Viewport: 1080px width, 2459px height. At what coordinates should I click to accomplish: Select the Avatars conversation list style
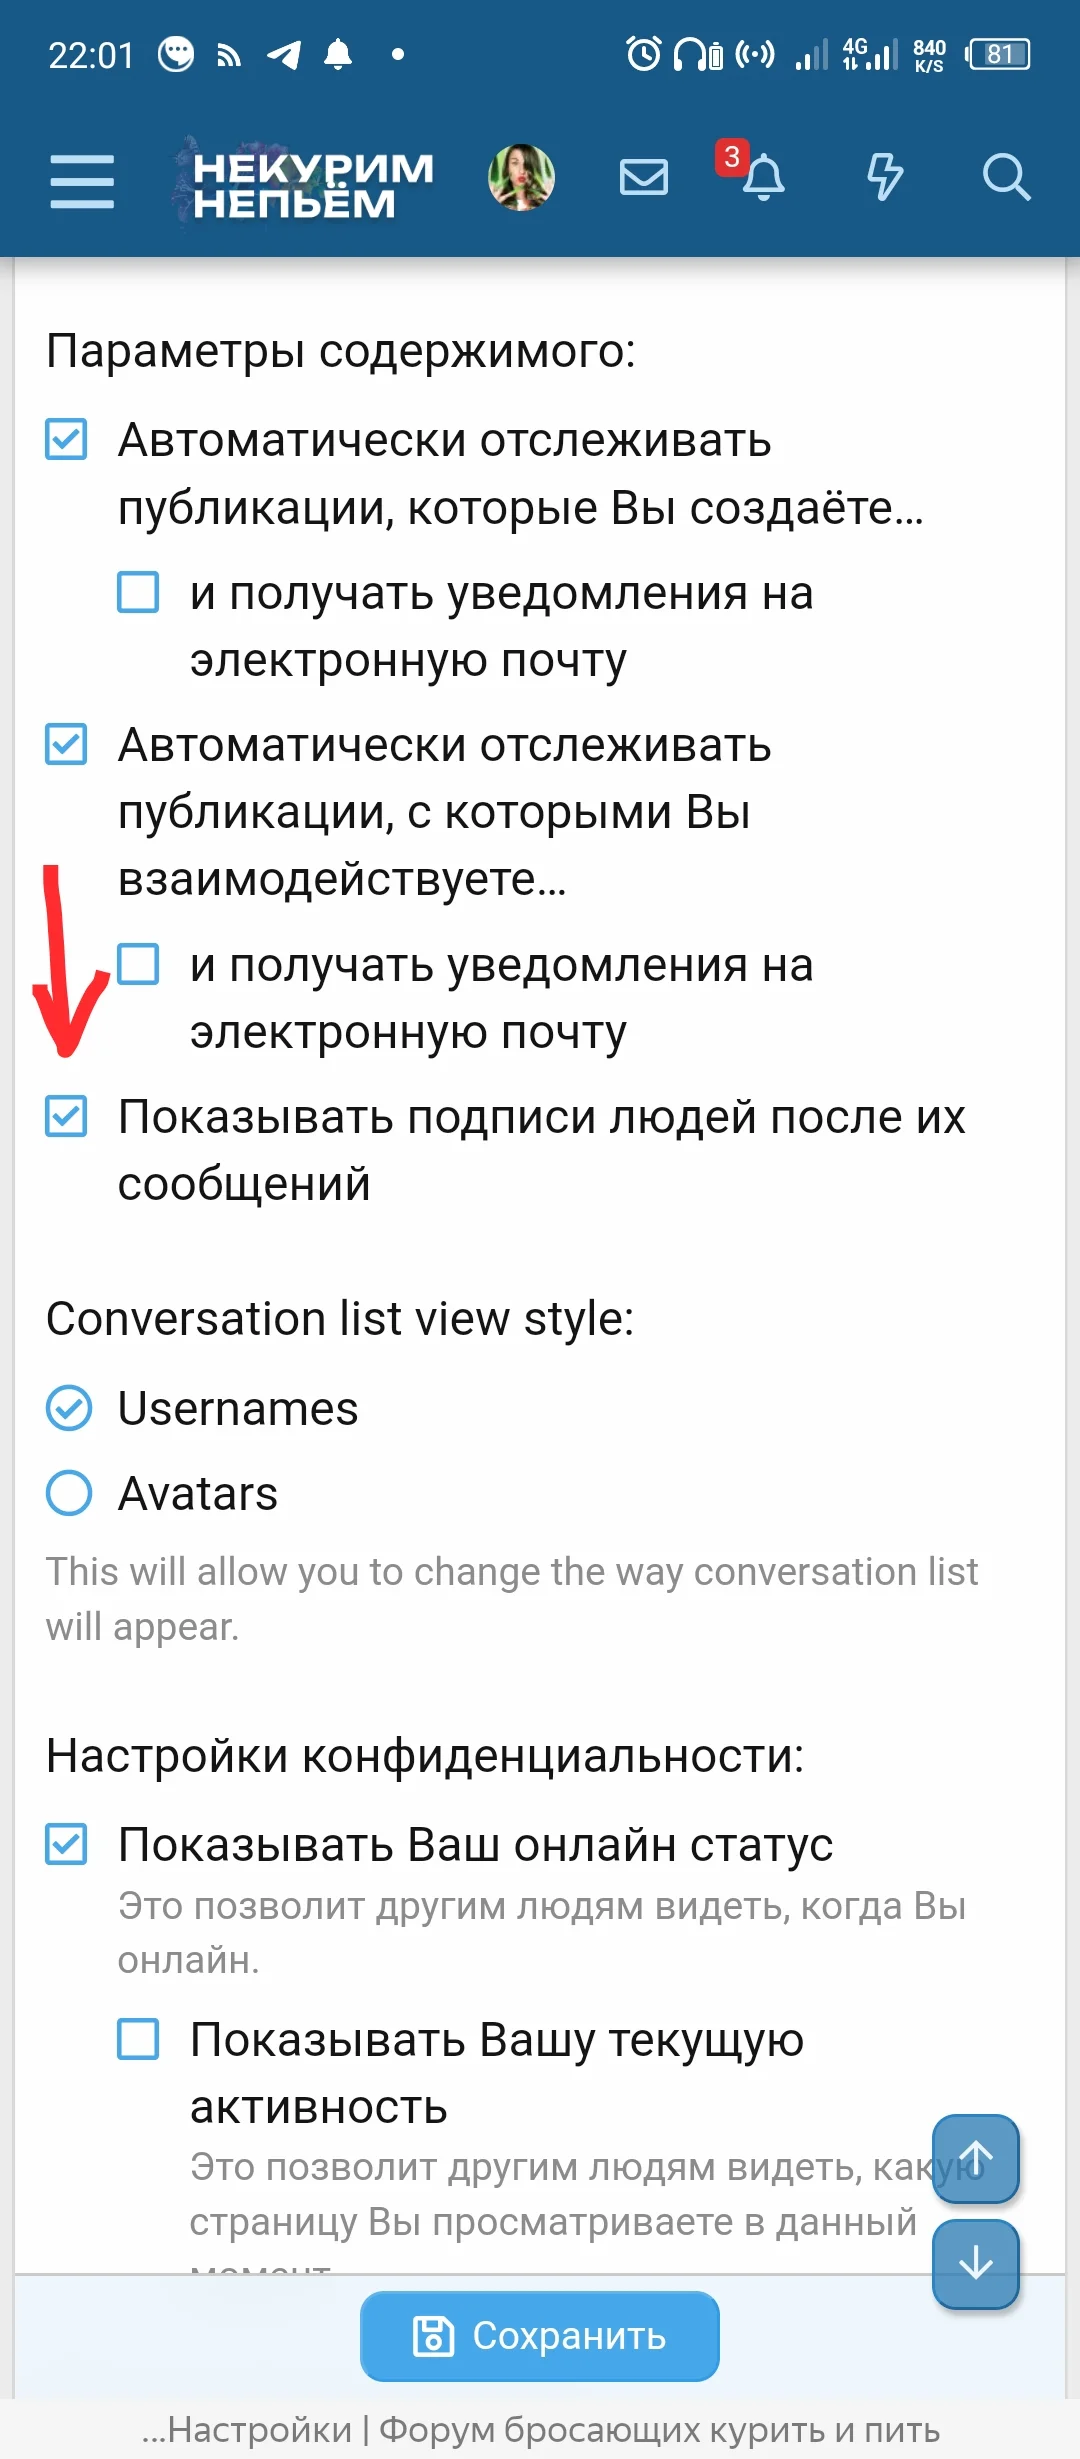[x=69, y=1493]
